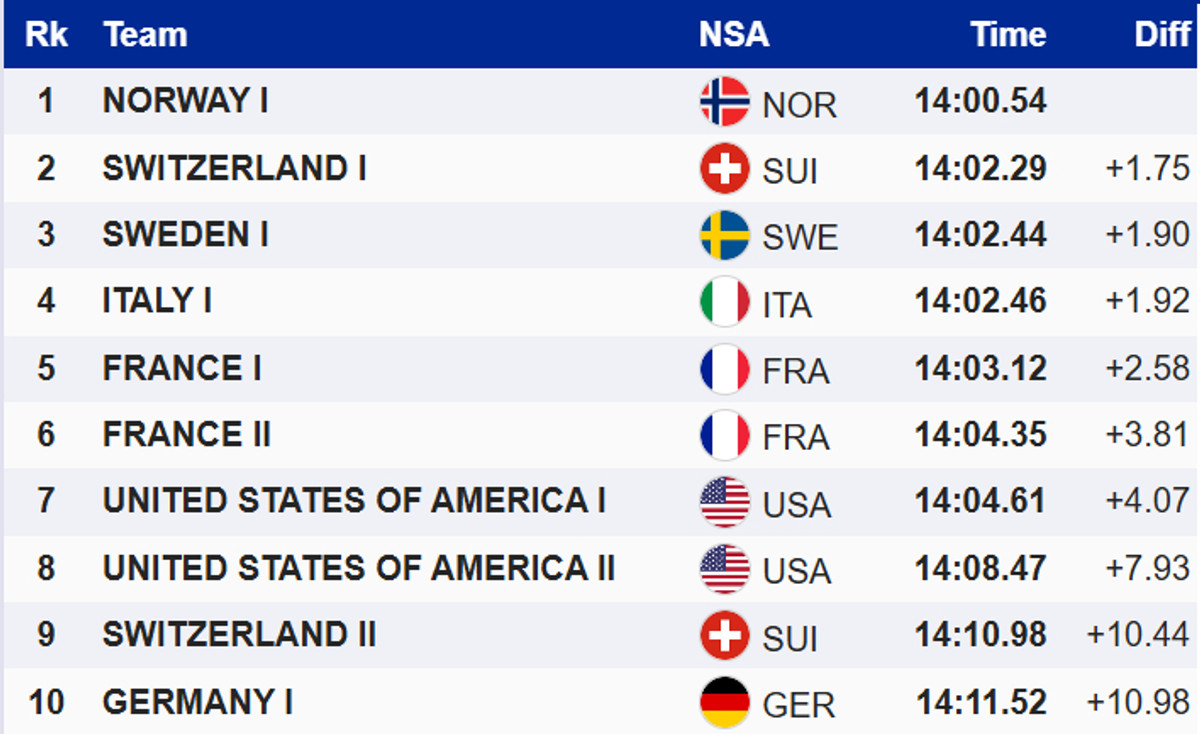The width and height of the screenshot is (1200, 734).
Task: Select the GERMANY I team name
Action: [197, 702]
